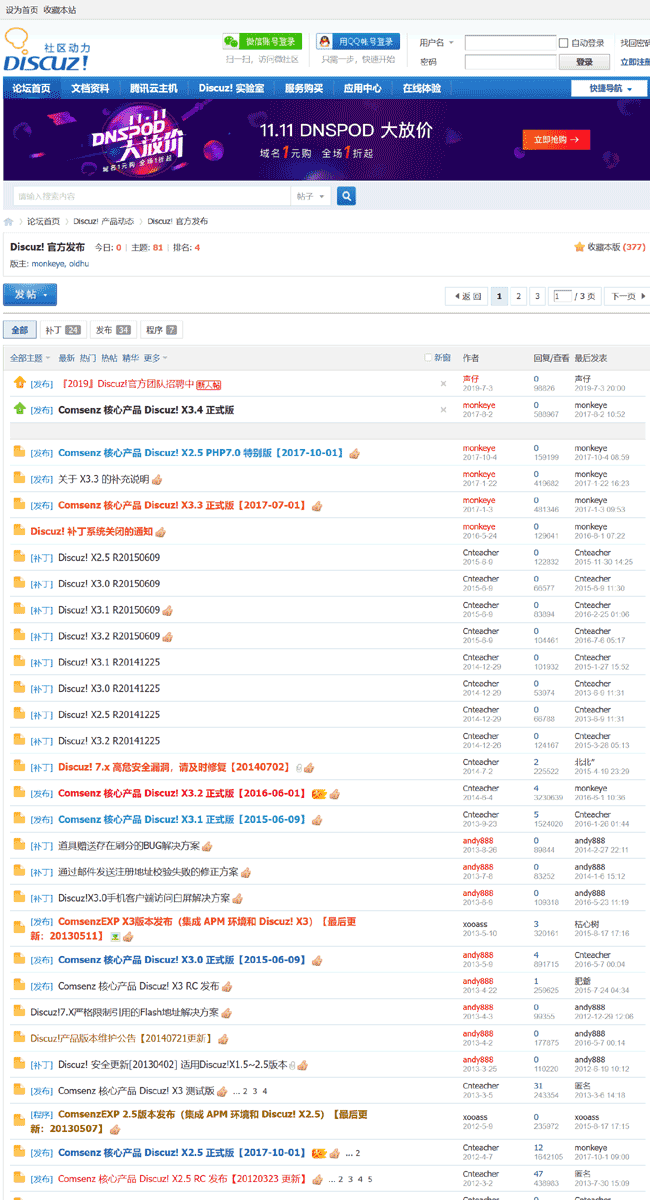
Task: Click the thumbs-up icon beside 关于 X3.3 的补充说明
Action: pos(156,480)
